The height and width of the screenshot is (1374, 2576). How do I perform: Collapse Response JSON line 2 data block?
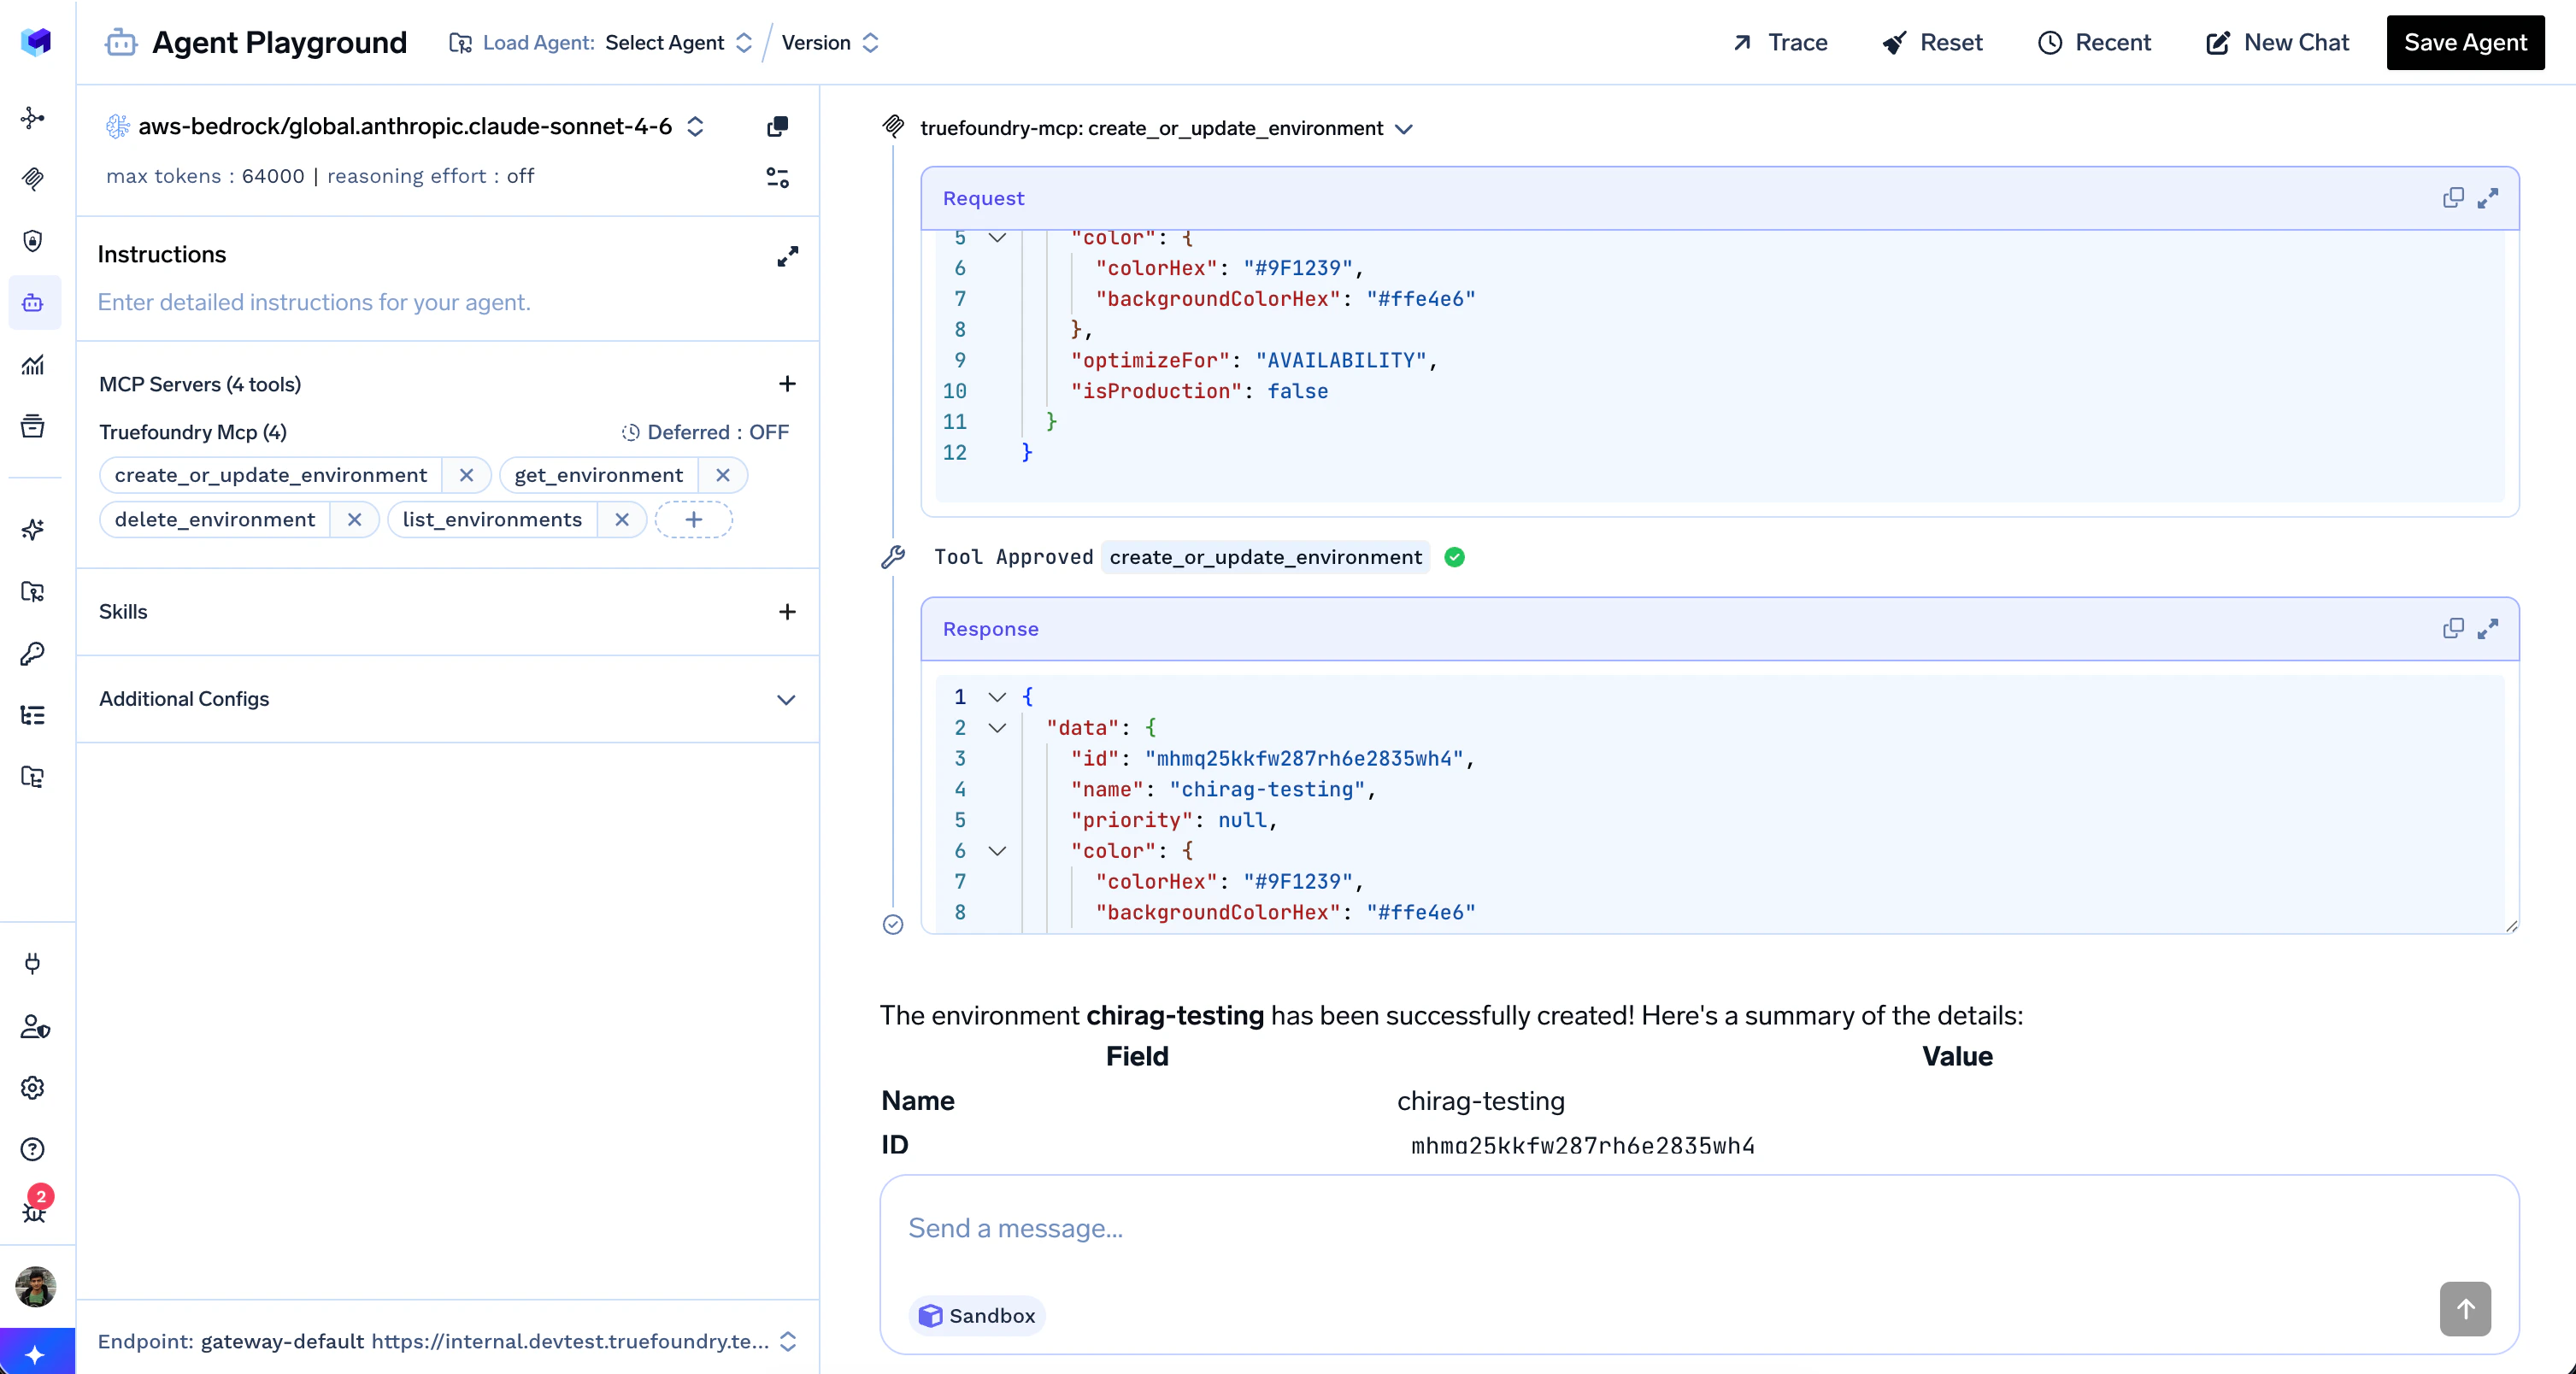pos(997,728)
